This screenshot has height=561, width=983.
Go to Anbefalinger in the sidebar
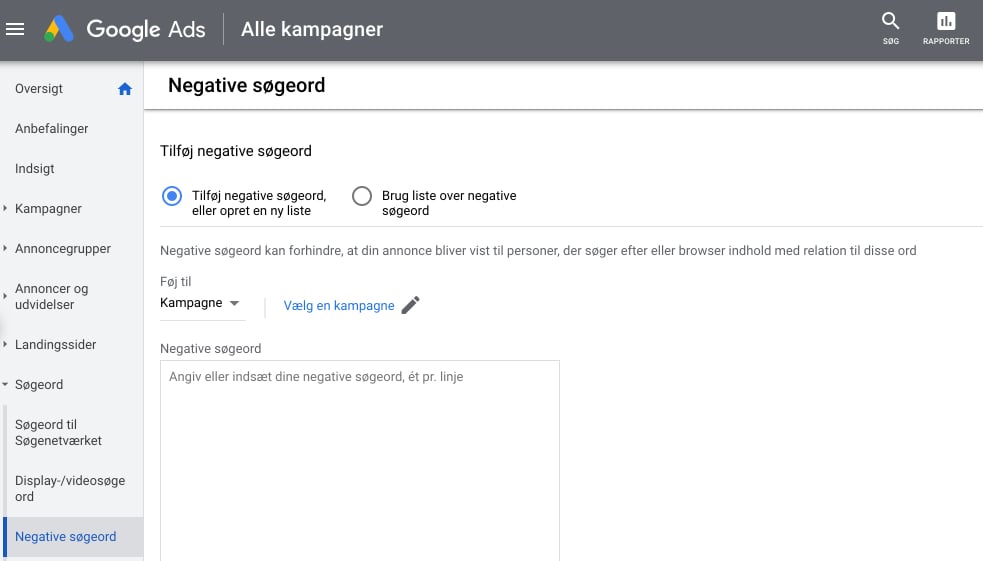pyautogui.click(x=52, y=129)
